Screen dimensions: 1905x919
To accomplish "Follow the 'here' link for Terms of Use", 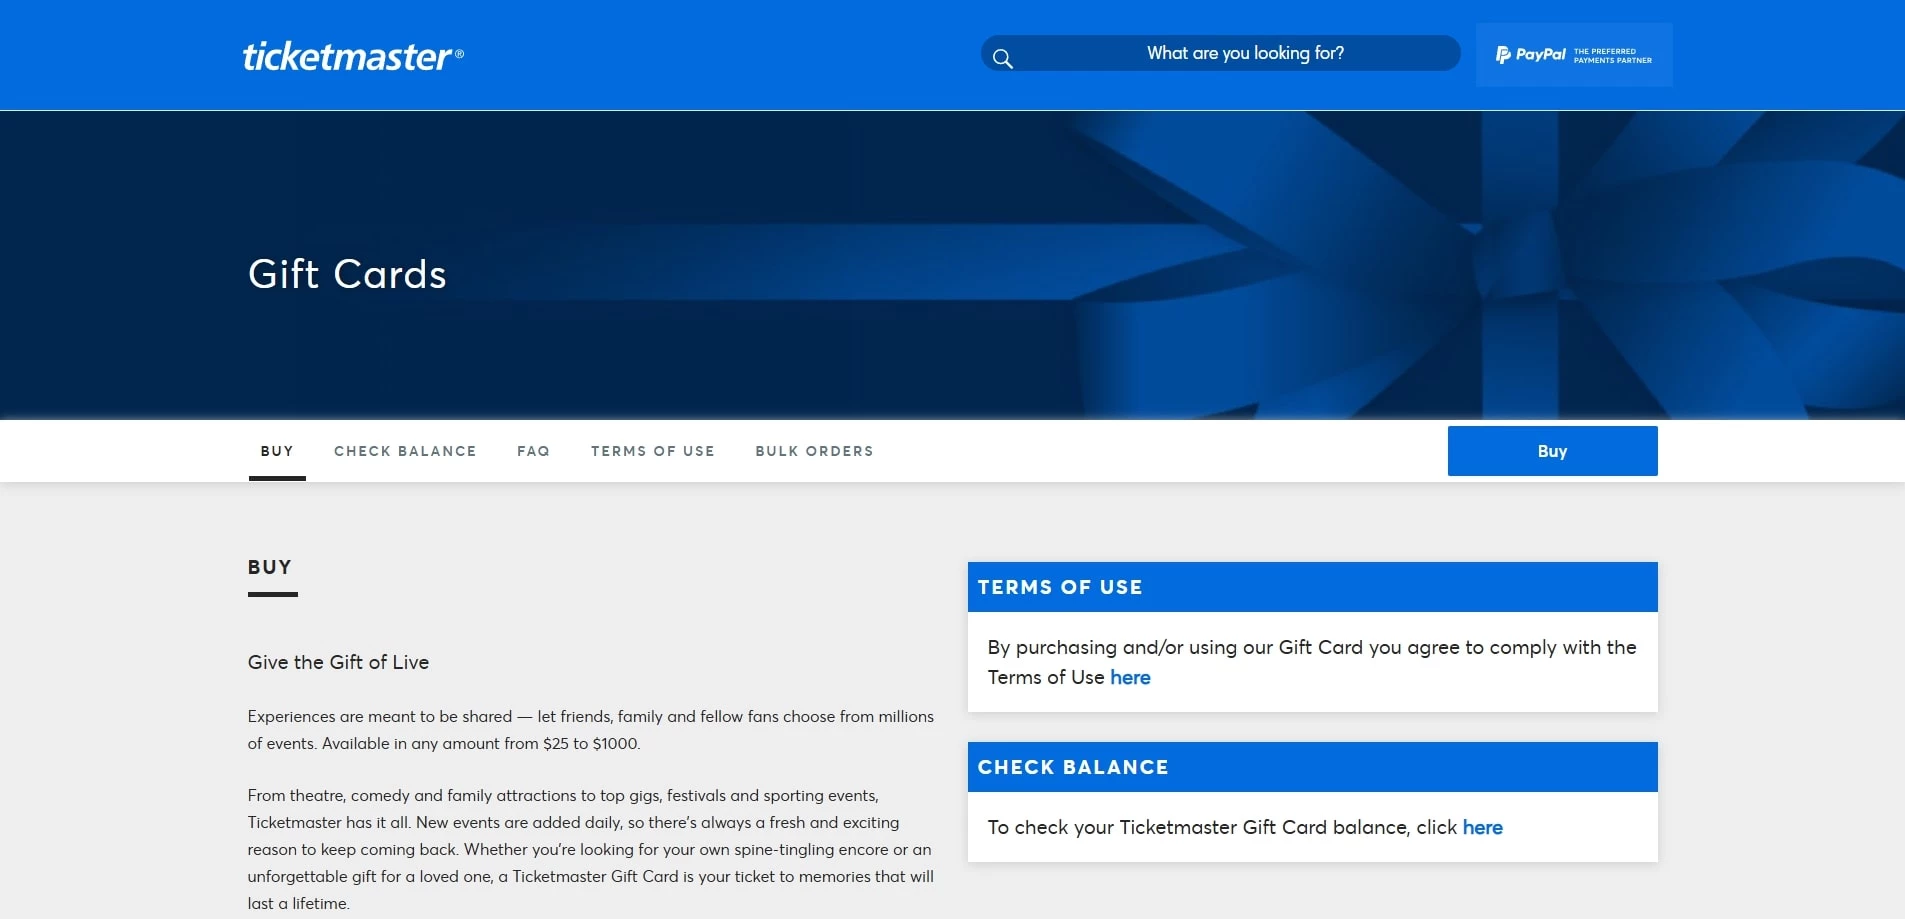I will tap(1130, 678).
